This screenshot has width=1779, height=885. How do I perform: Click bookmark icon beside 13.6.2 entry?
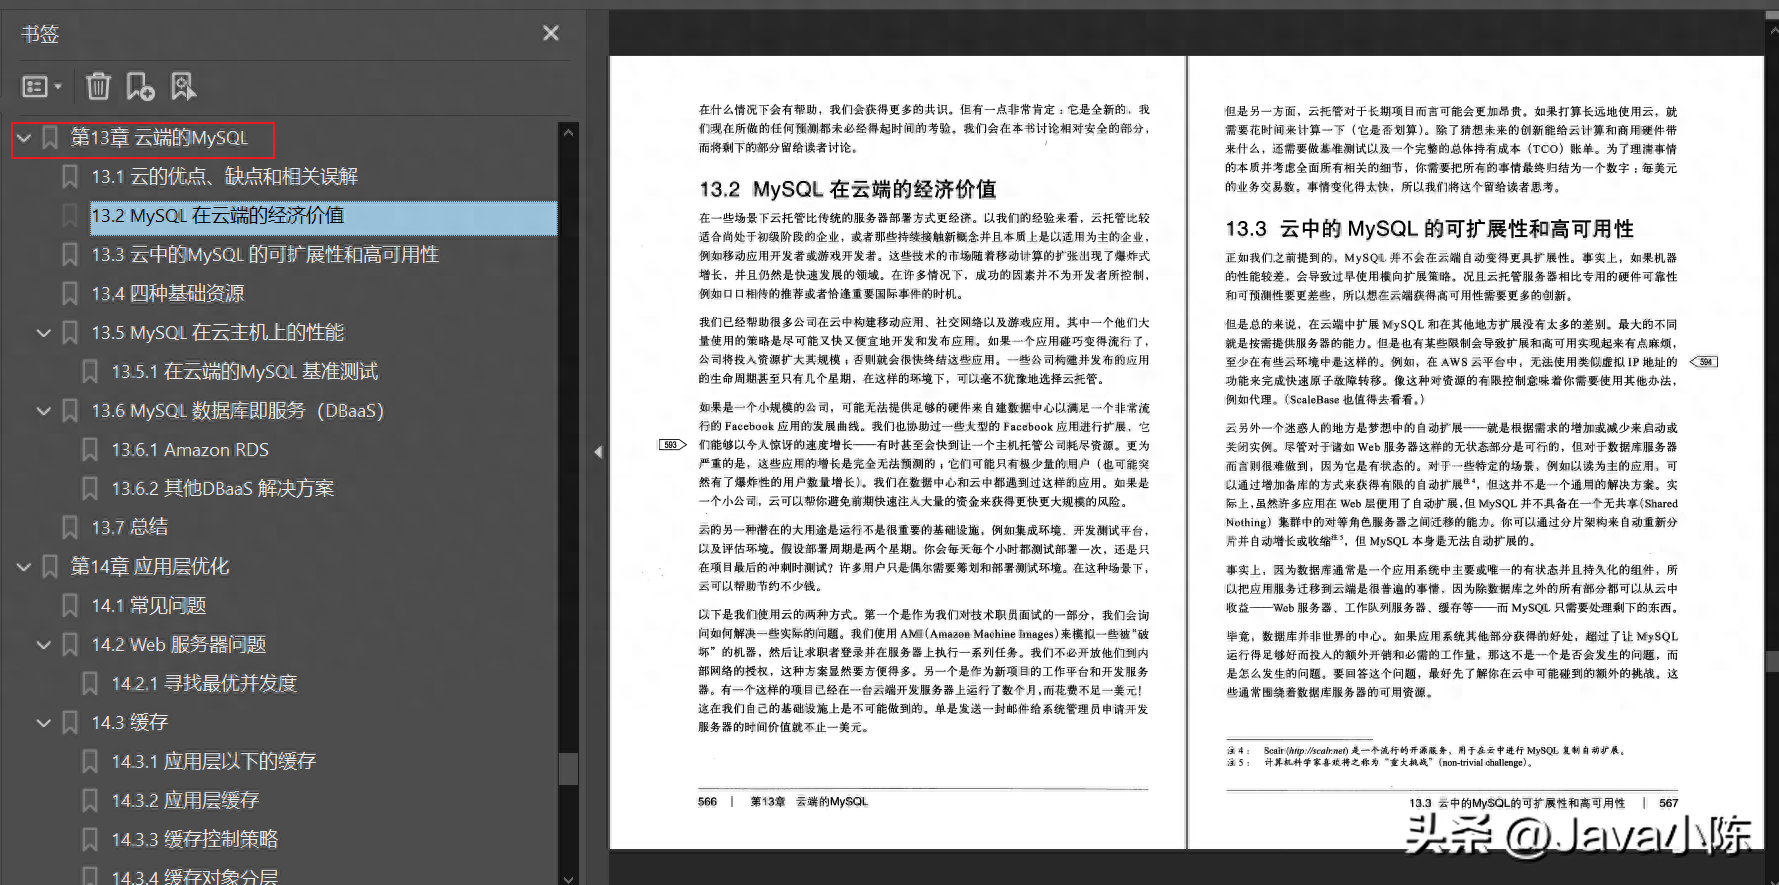pos(90,489)
